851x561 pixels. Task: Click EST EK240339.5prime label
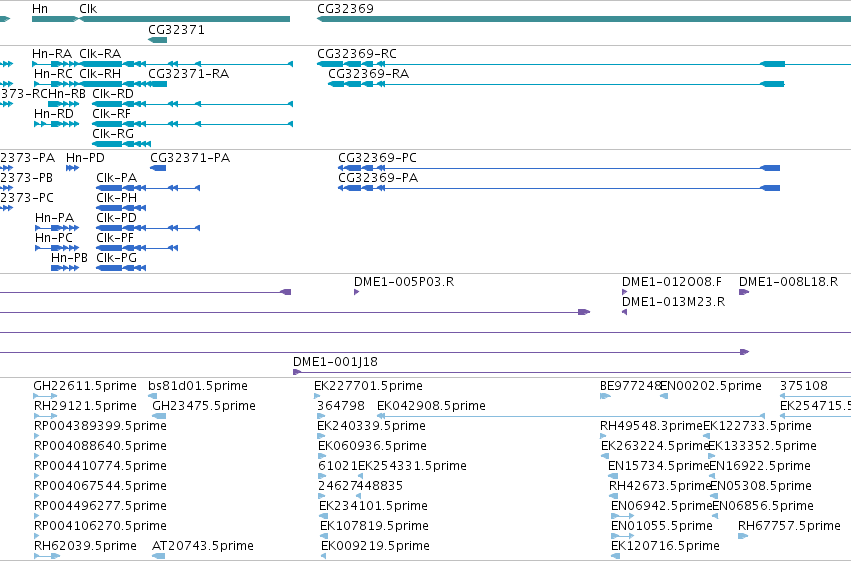pyautogui.click(x=371, y=426)
